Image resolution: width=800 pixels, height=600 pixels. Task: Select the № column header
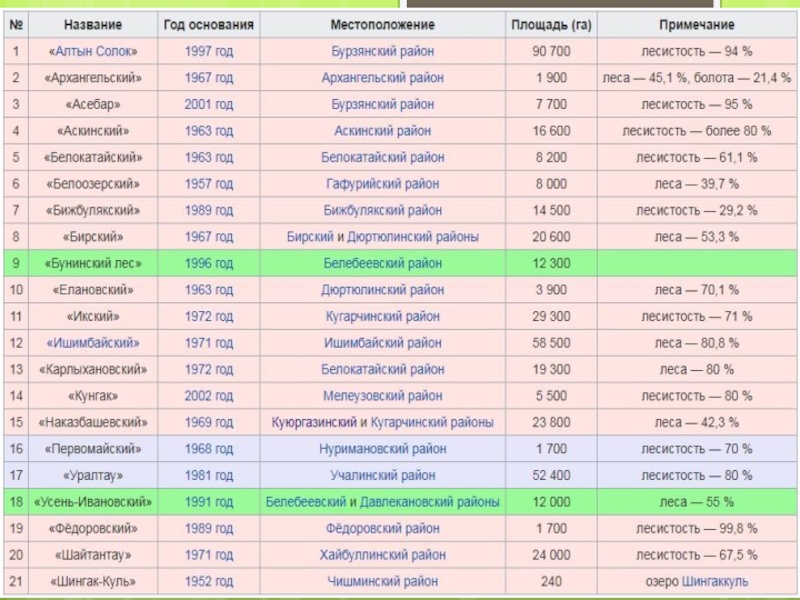click(x=16, y=24)
